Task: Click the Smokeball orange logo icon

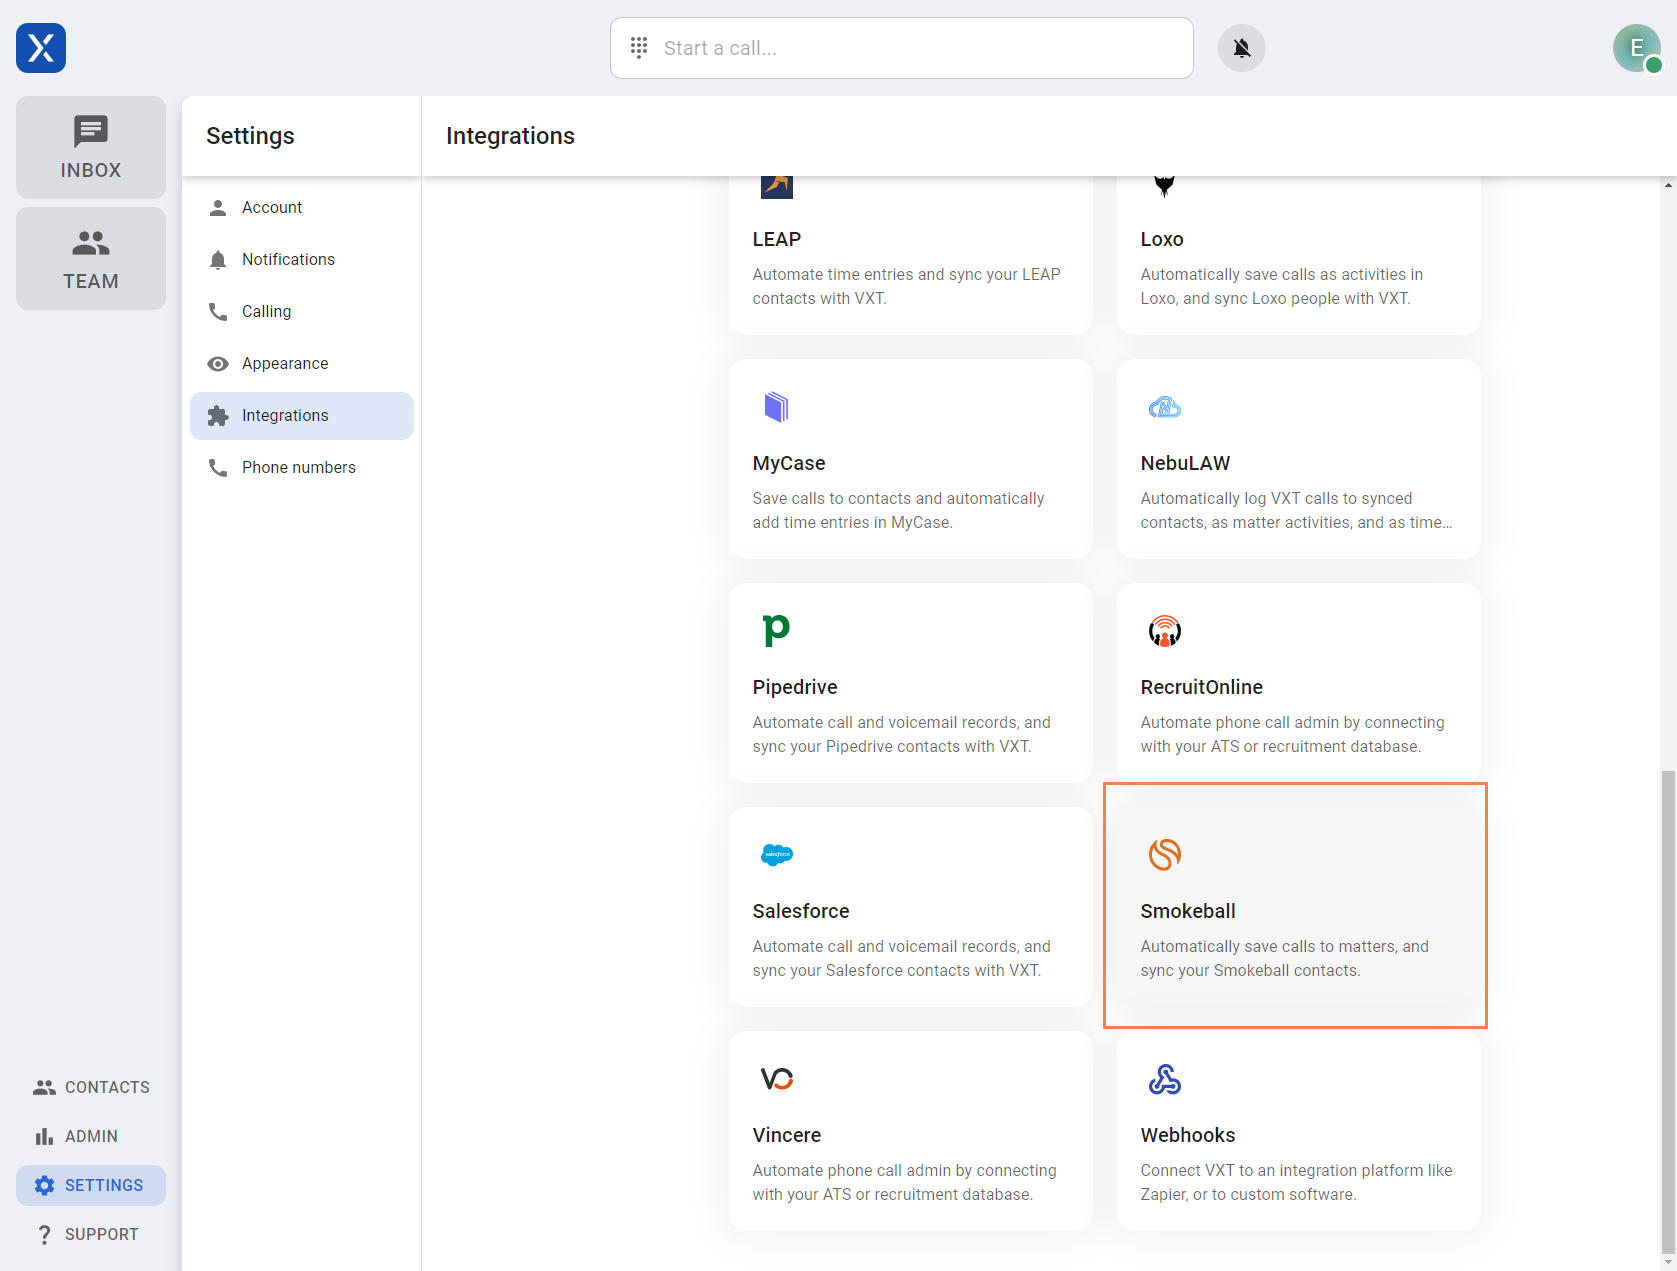Action: click(1165, 855)
